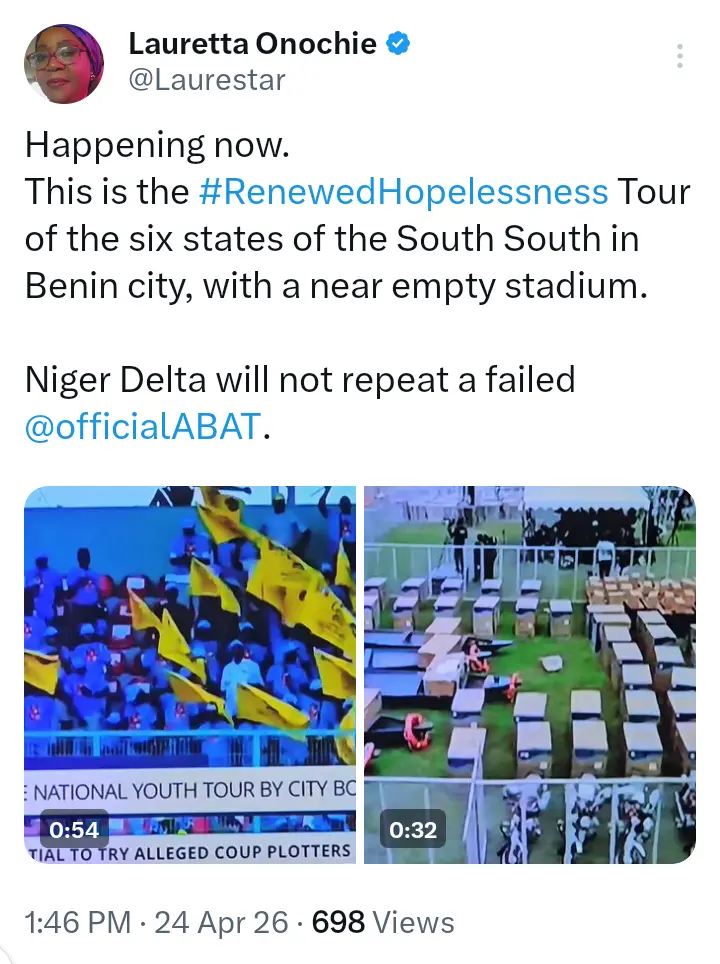Image resolution: width=720 pixels, height=964 pixels.
Task: Visit the @officialABAT mention
Action: [143, 427]
